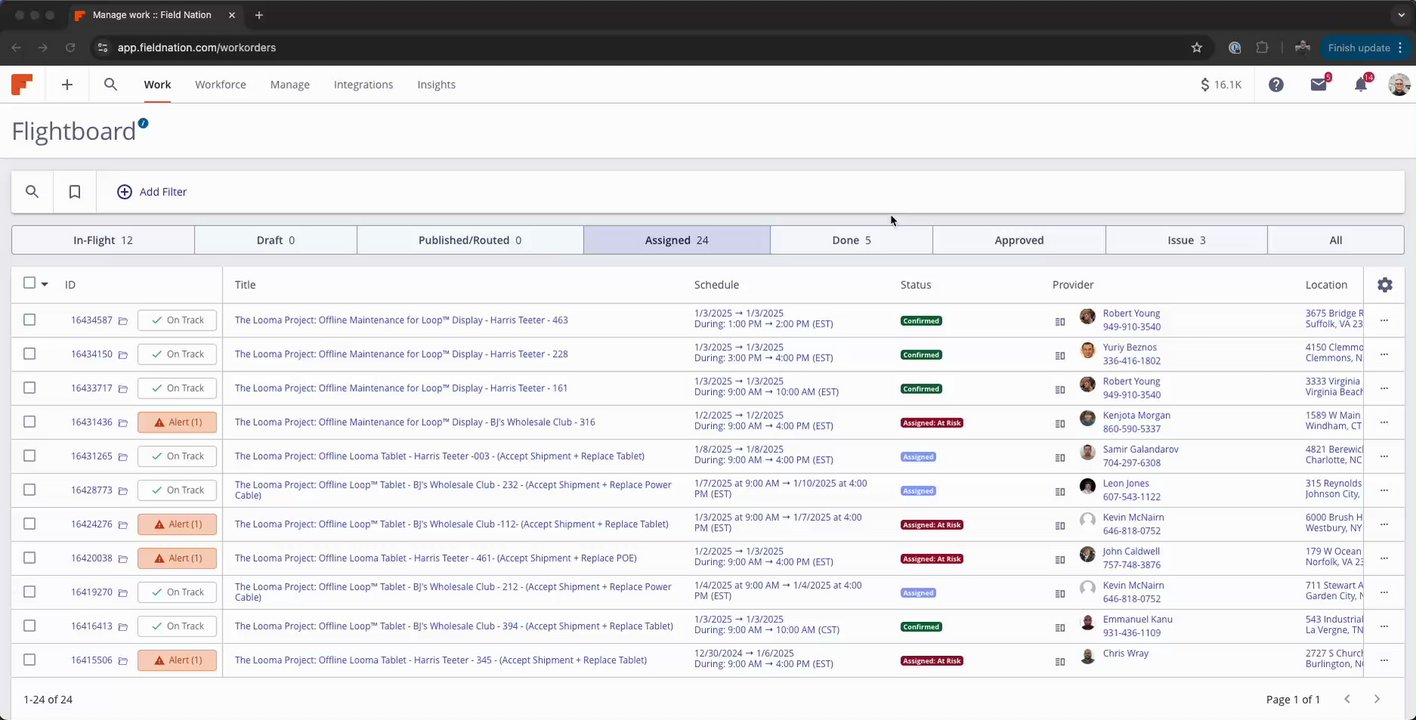Click the Finish update button

[x=1366, y=48]
